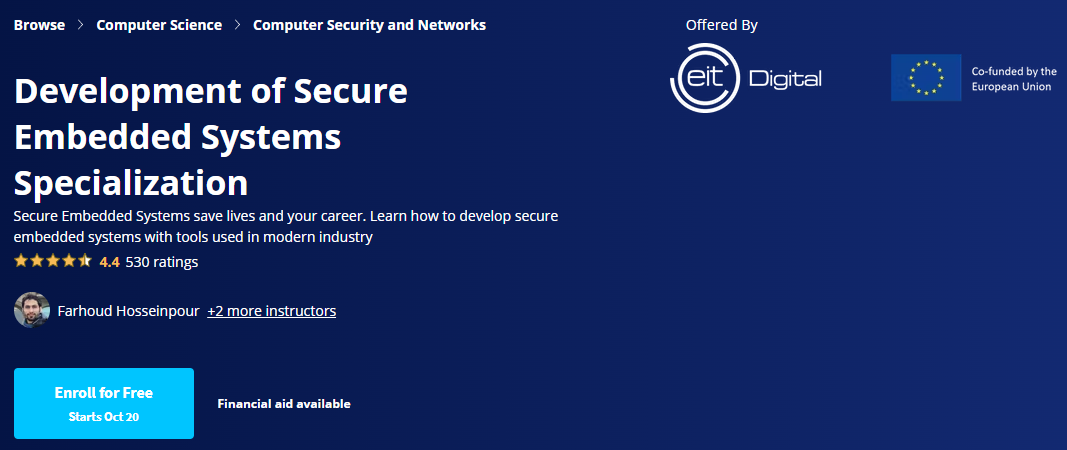Click the 4.4 rating score
This screenshot has height=450, width=1067.
click(x=110, y=262)
